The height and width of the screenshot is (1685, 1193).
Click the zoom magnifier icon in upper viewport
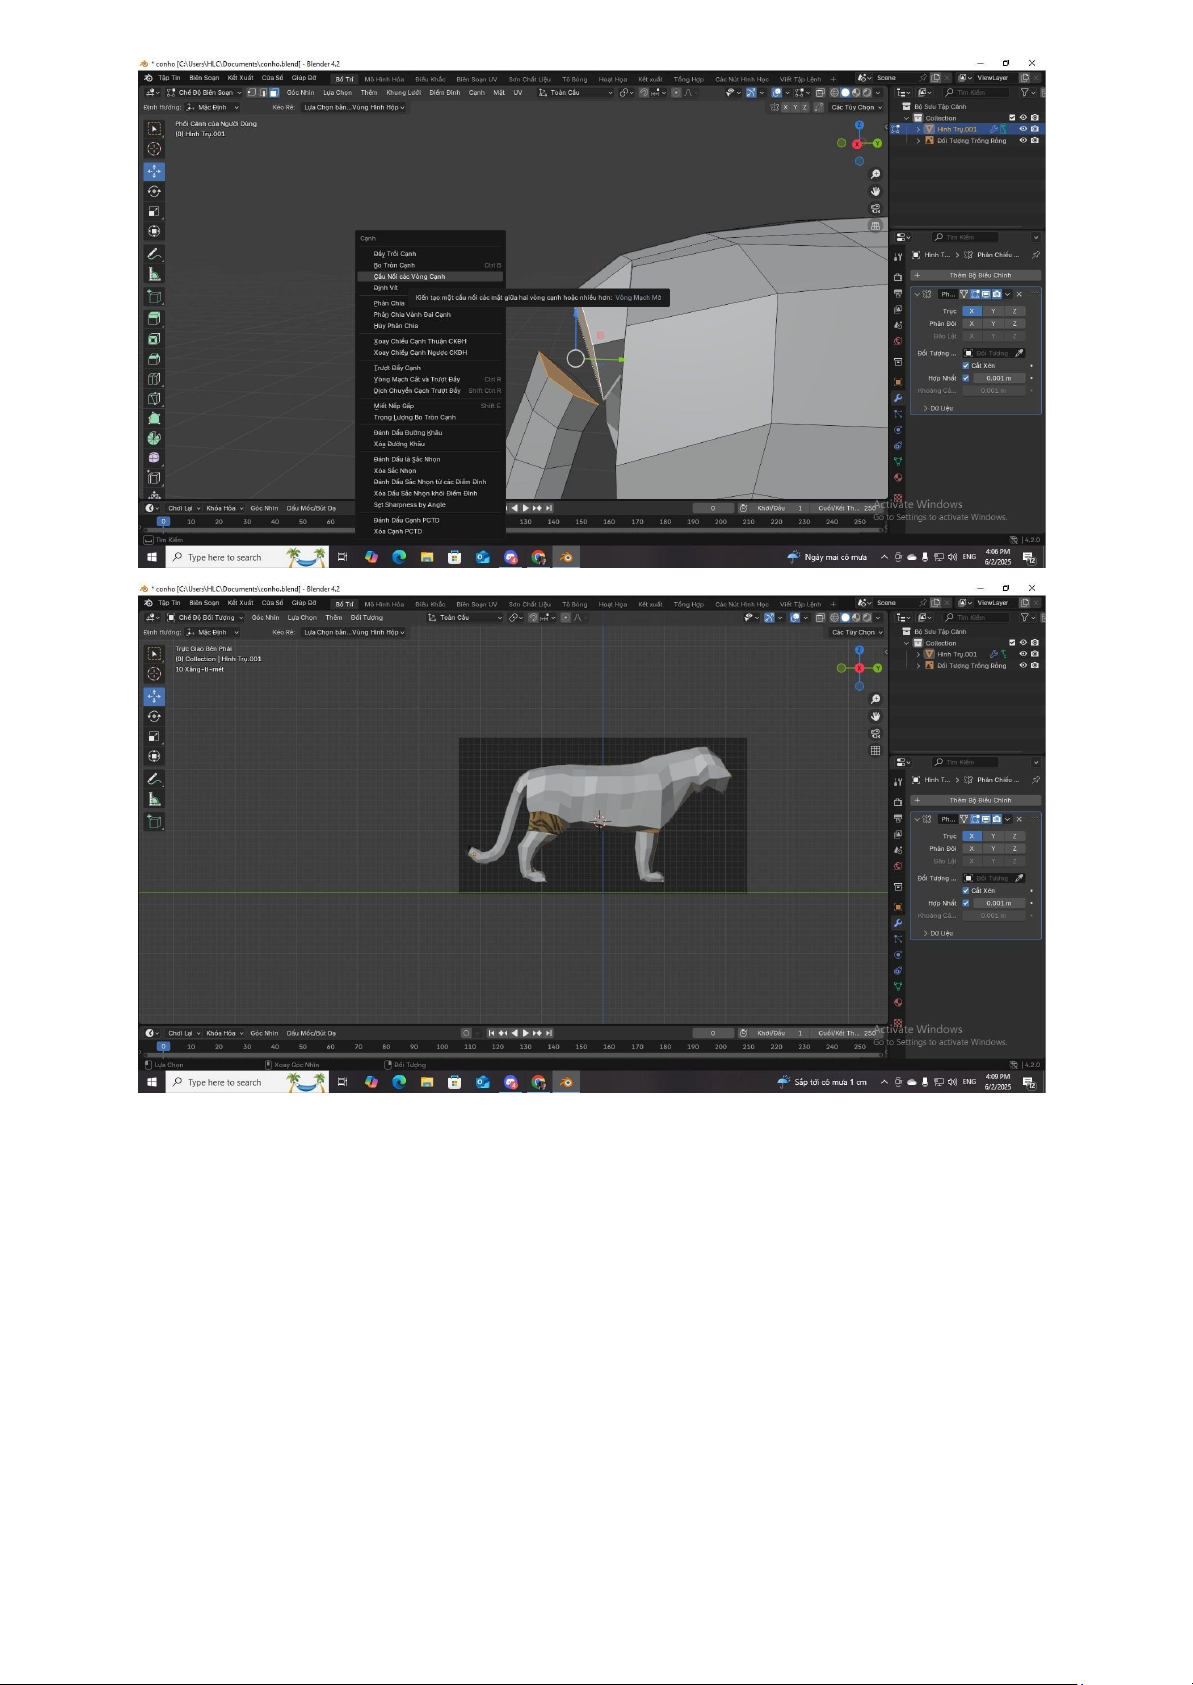pyautogui.click(x=875, y=175)
